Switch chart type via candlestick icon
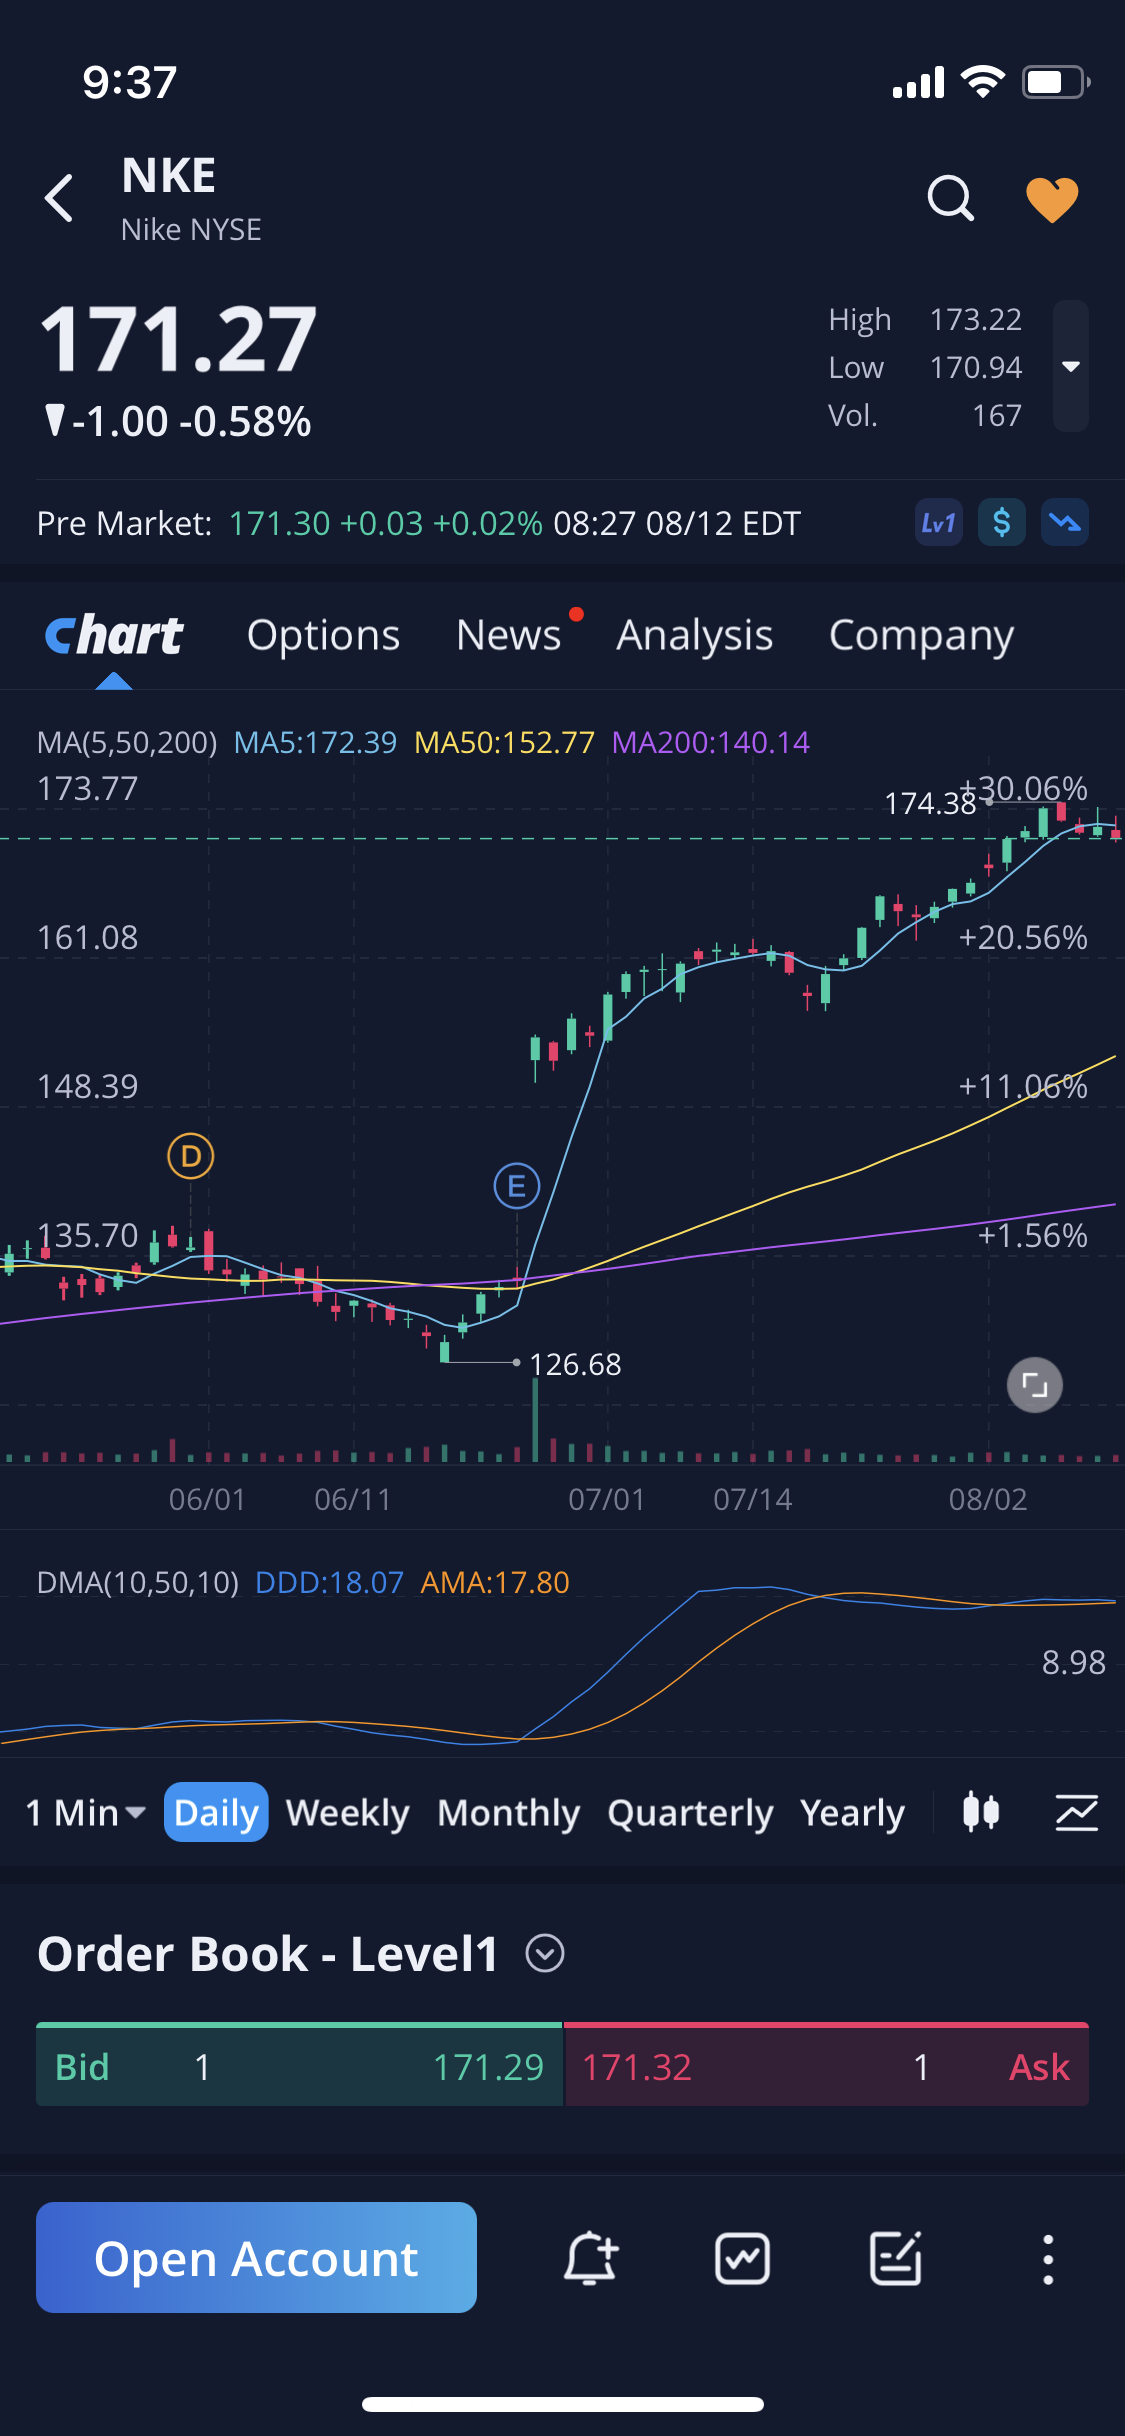 [x=980, y=1812]
